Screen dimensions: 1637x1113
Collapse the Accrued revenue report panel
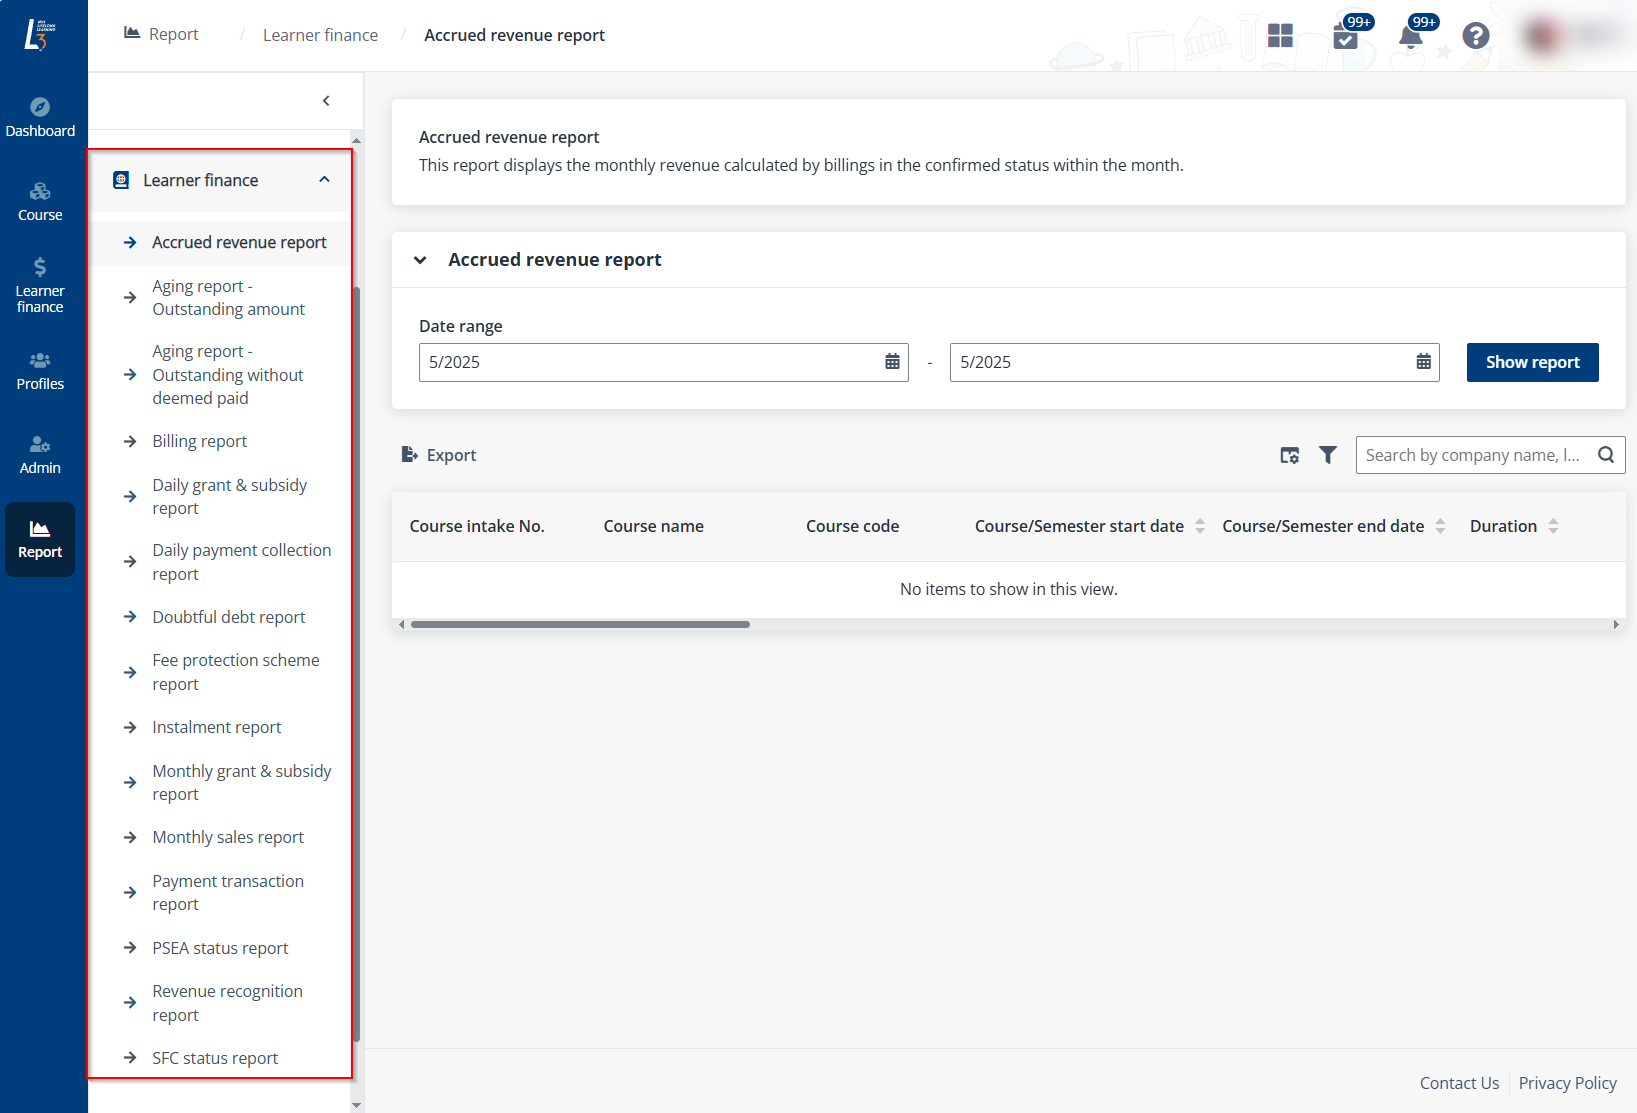tap(421, 260)
